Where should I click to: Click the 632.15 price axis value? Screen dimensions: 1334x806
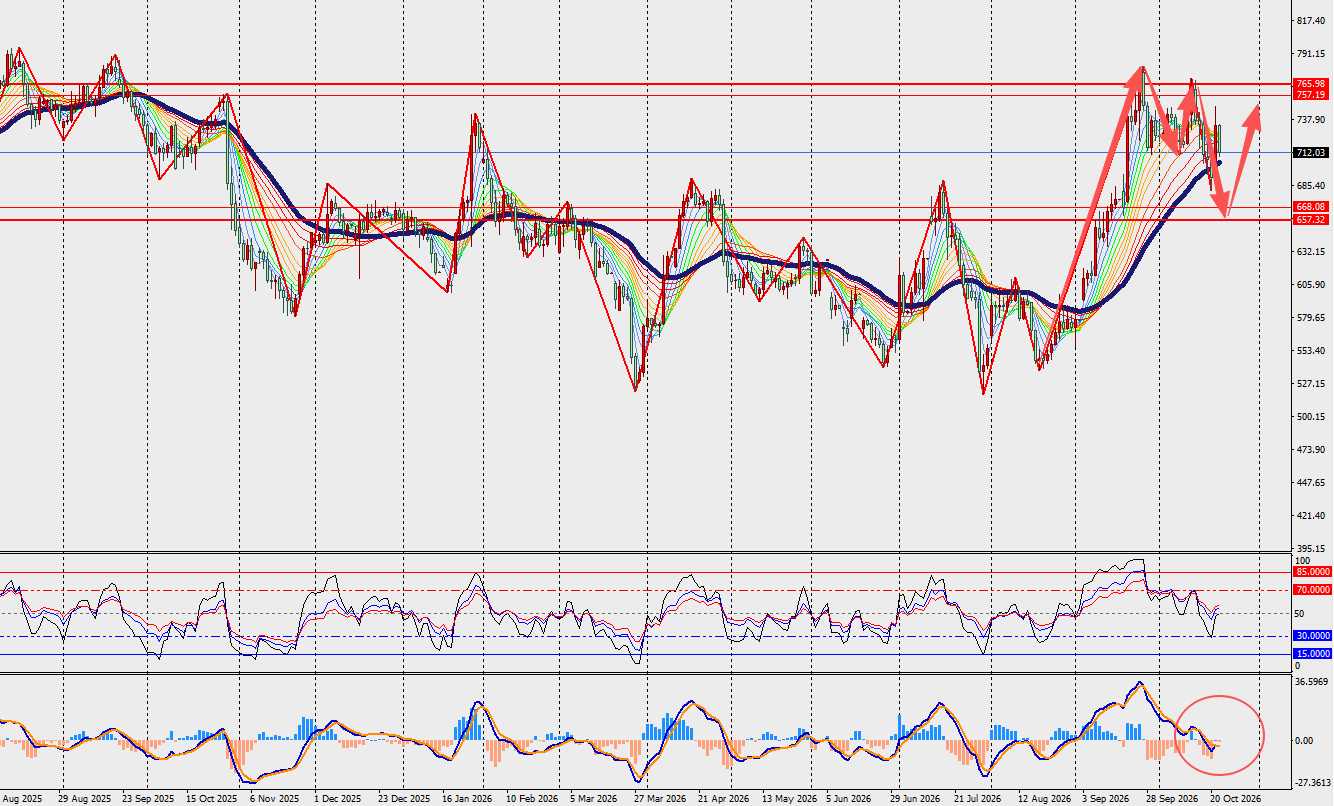click(x=1310, y=252)
